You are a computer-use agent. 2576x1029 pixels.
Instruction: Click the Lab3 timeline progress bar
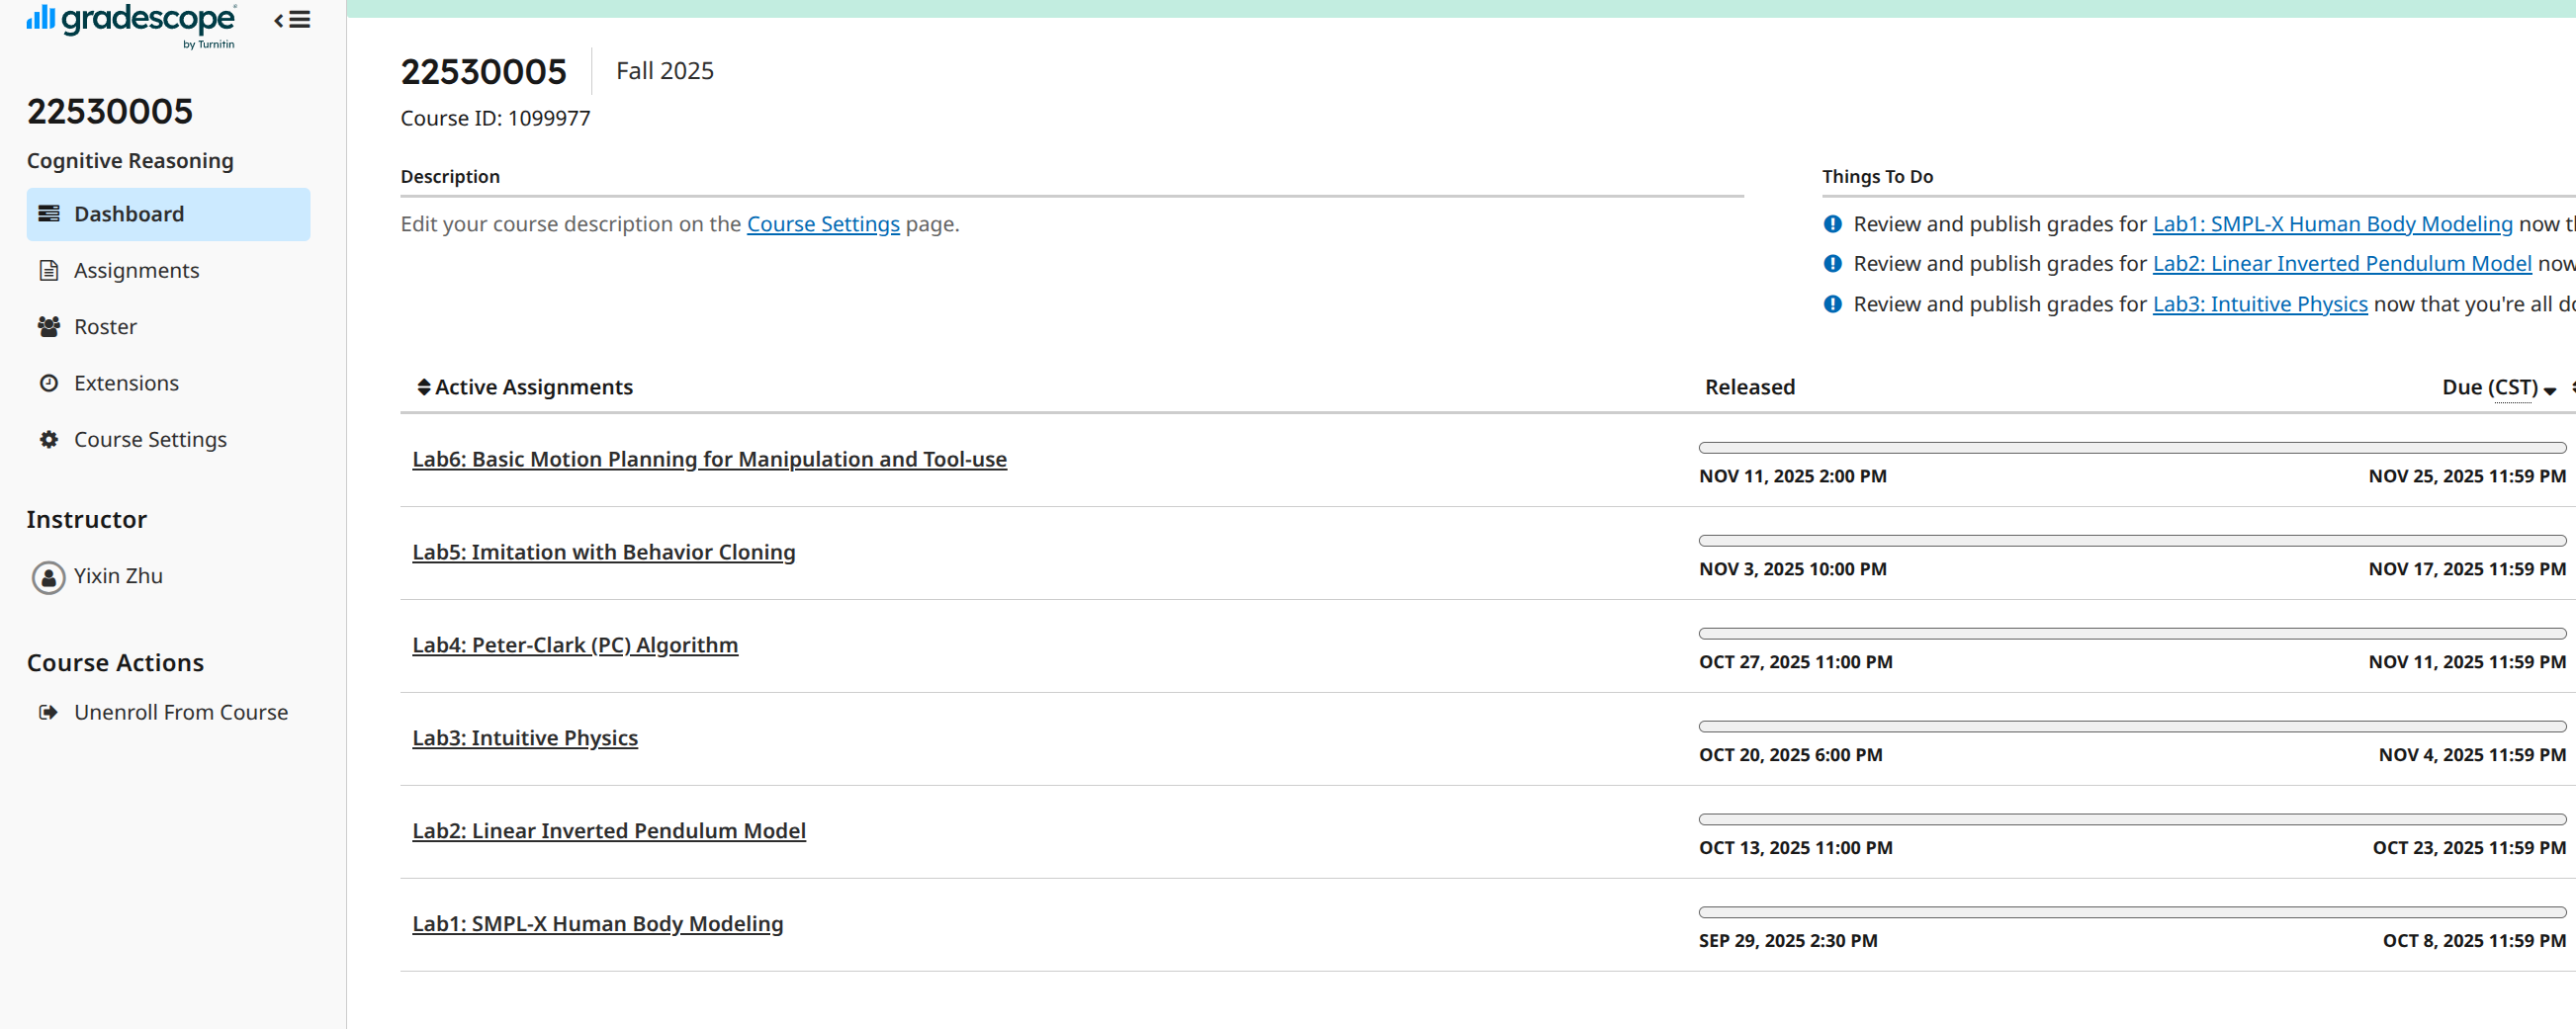[2132, 727]
